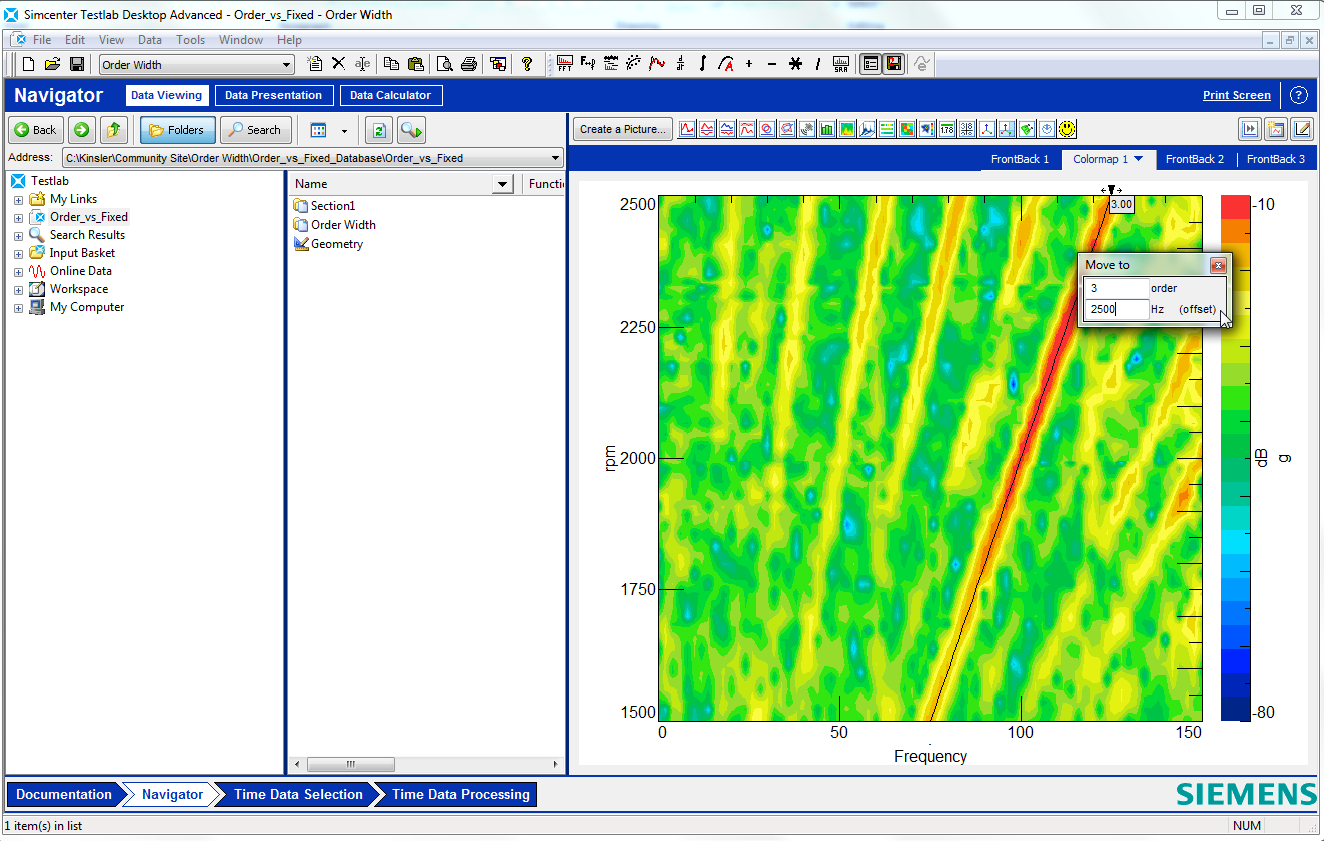
Task: Click the fast-forward display icon
Action: pos(1249,129)
